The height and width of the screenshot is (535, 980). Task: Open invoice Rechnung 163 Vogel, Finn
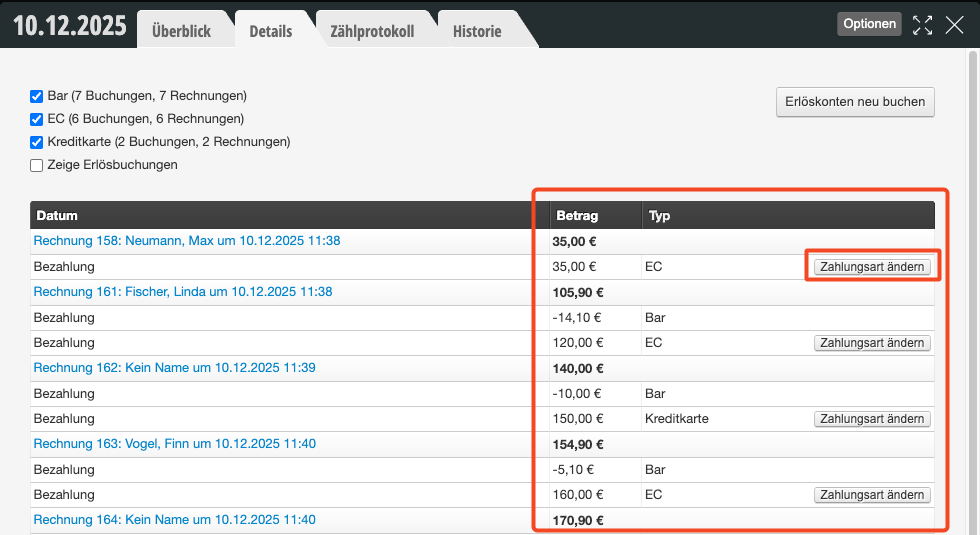coord(175,444)
